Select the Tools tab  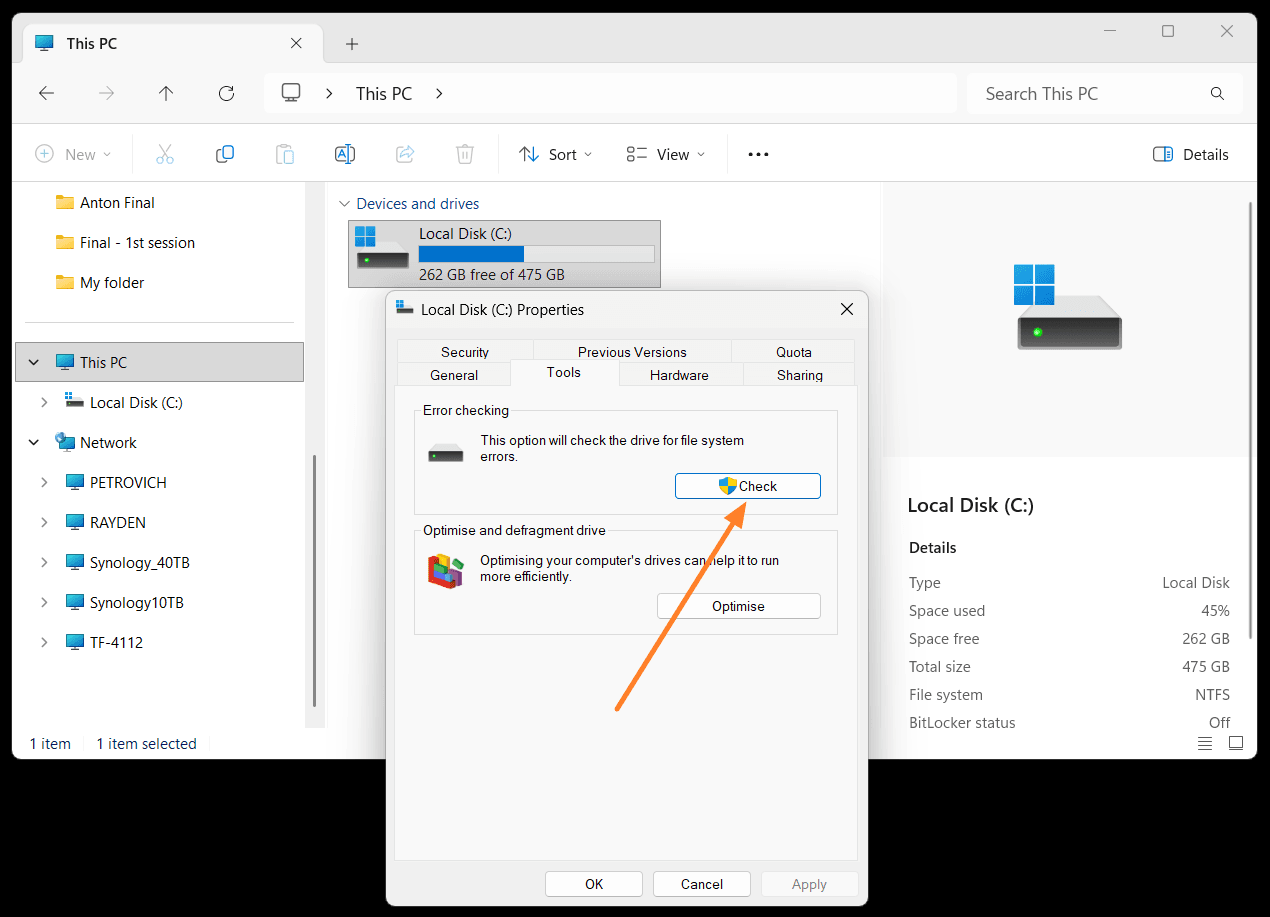point(564,372)
